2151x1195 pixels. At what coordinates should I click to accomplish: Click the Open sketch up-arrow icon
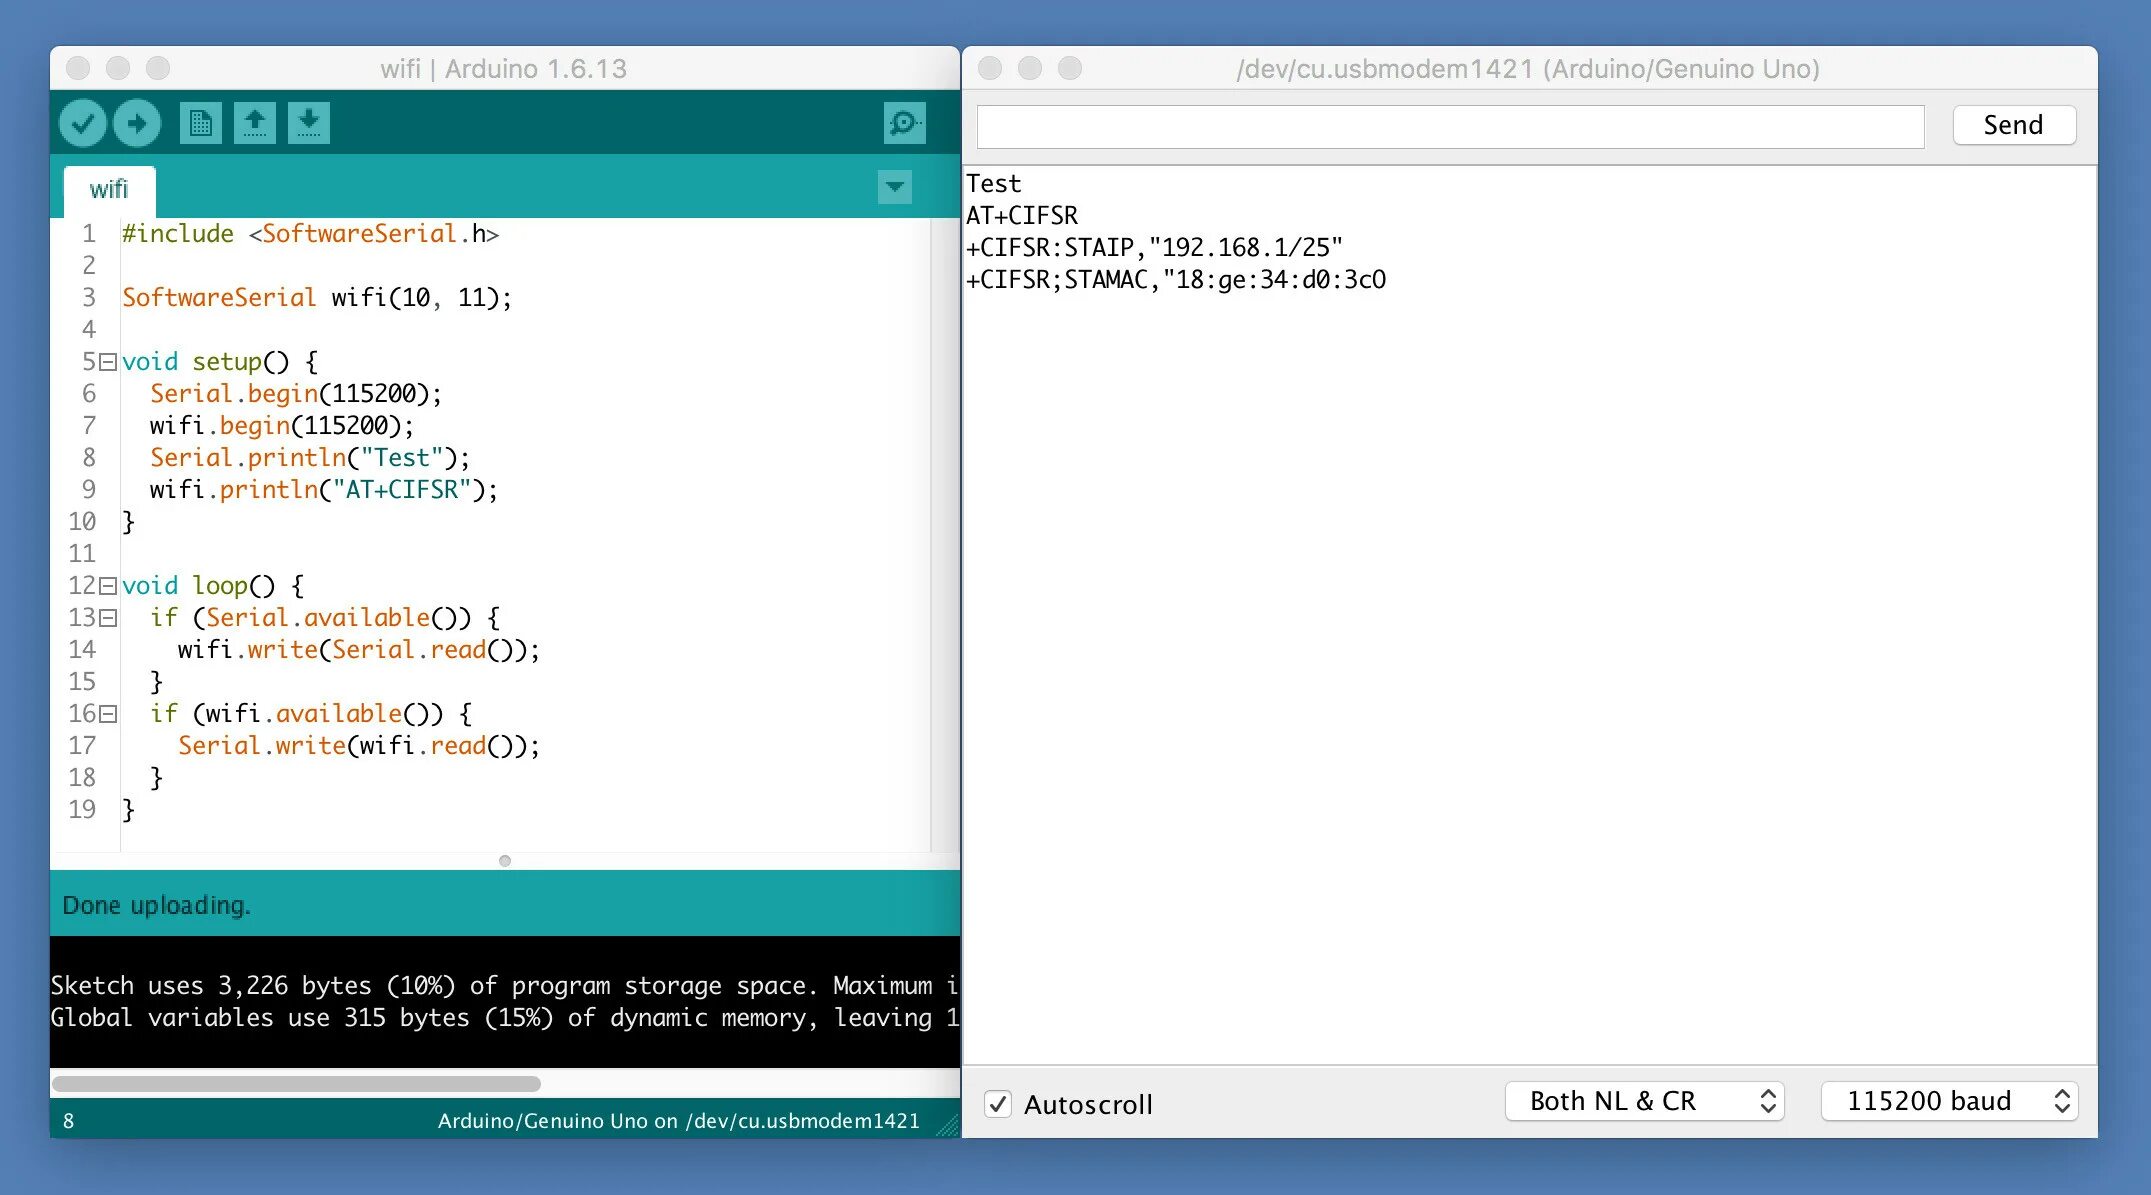254,124
